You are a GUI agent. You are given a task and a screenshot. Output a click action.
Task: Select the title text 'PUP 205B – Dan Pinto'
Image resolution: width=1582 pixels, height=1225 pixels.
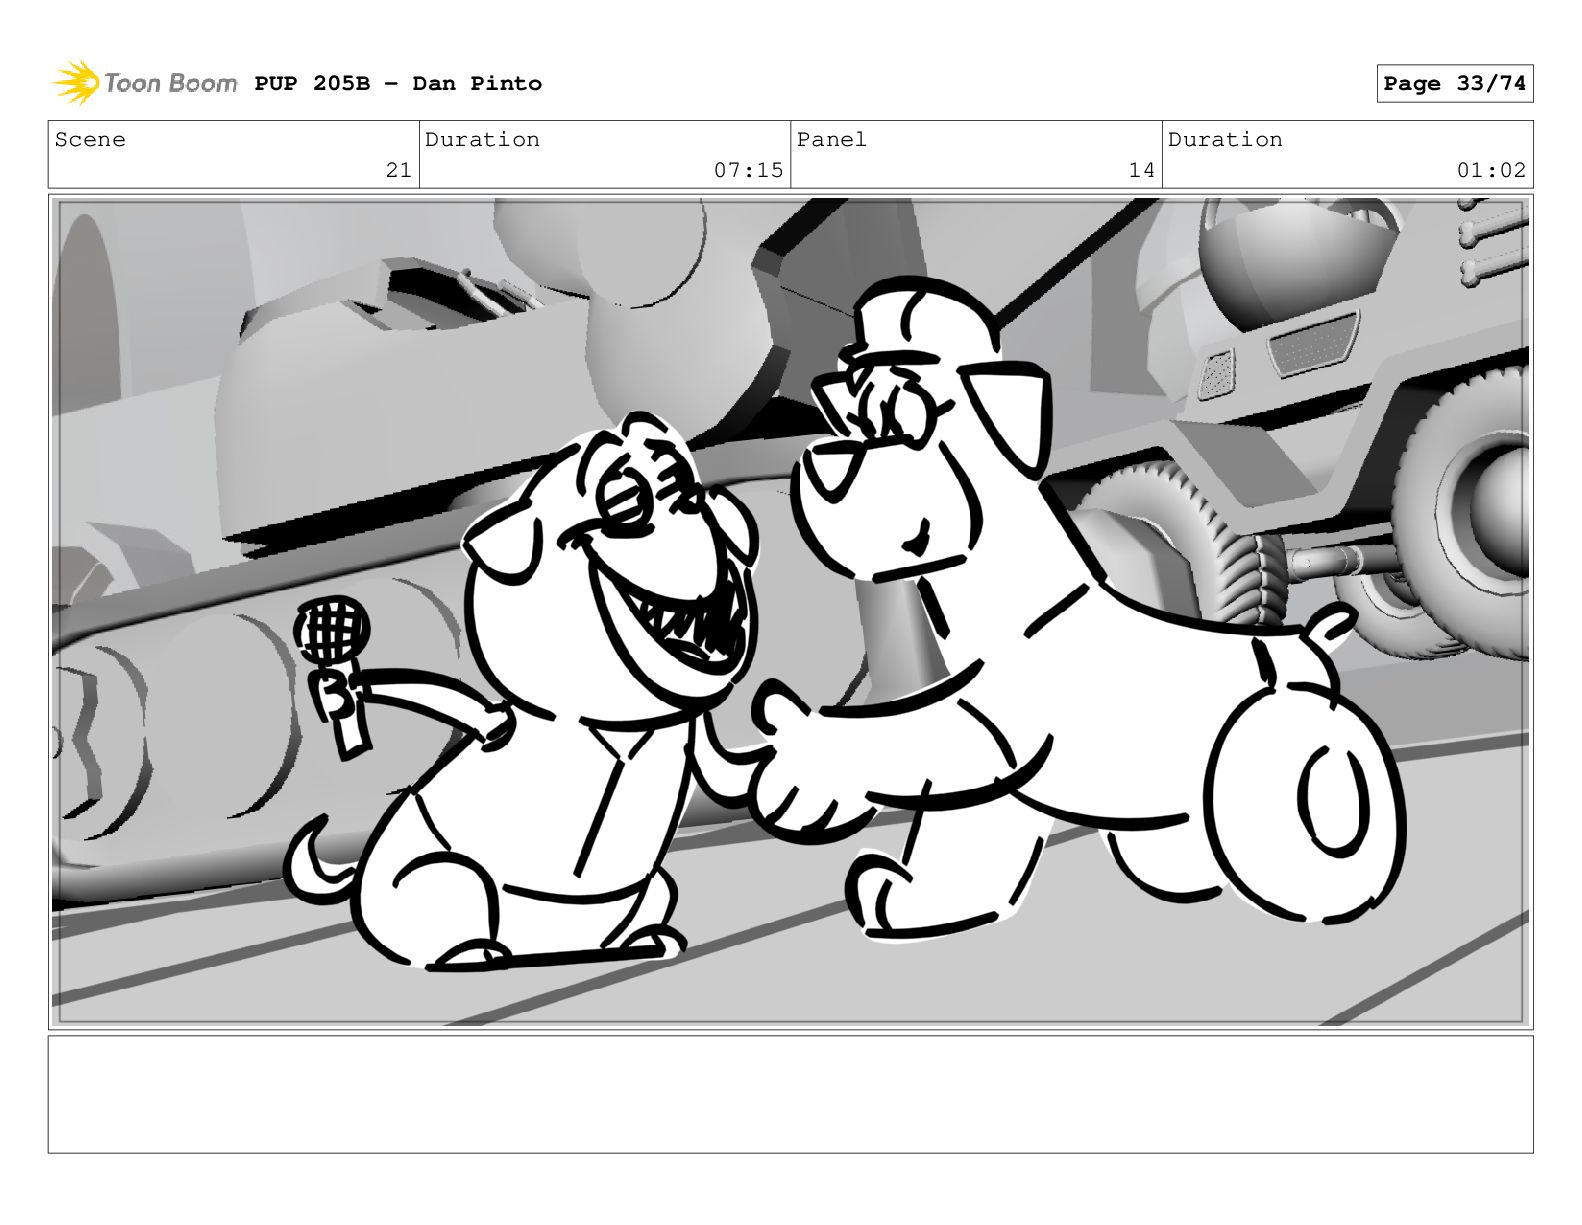click(x=398, y=84)
